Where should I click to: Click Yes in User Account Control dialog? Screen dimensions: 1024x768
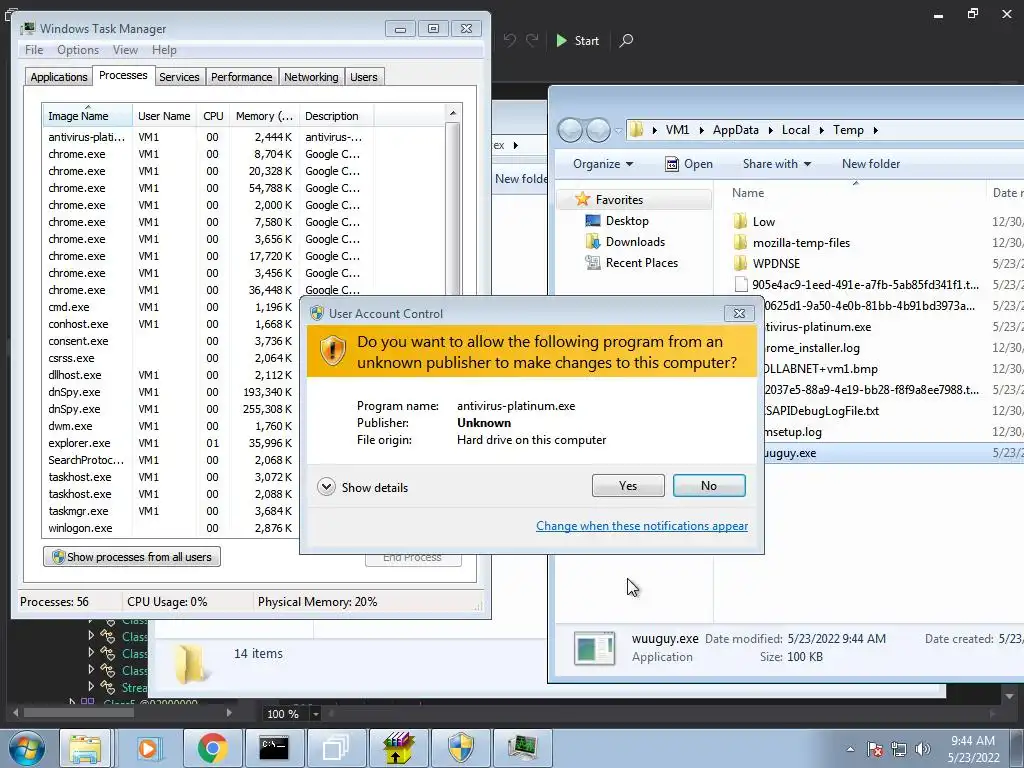[x=628, y=486]
